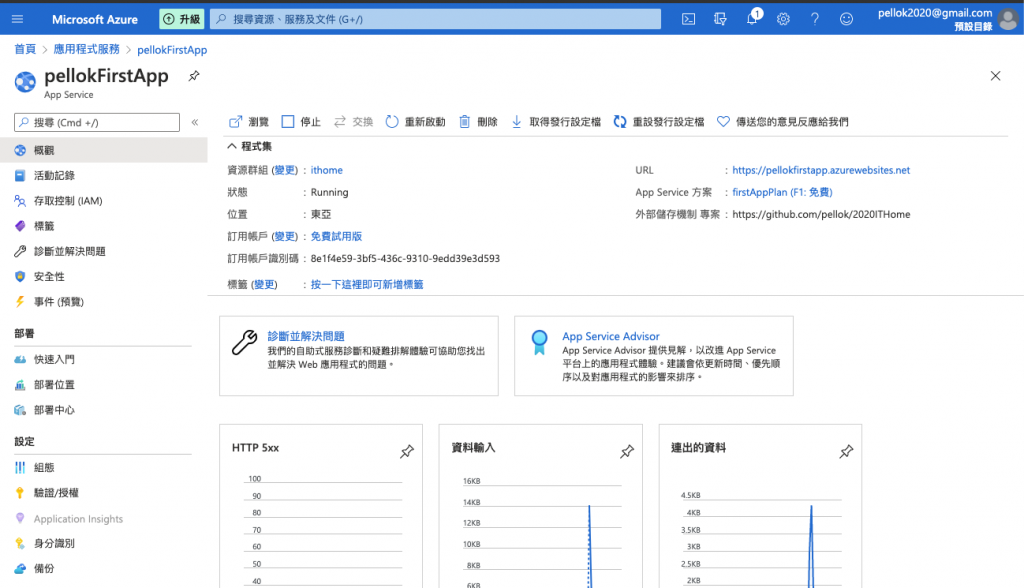1024x588 pixels.
Task: Click 按一下這裡即可新增標籤 link
Action: [x=367, y=284]
